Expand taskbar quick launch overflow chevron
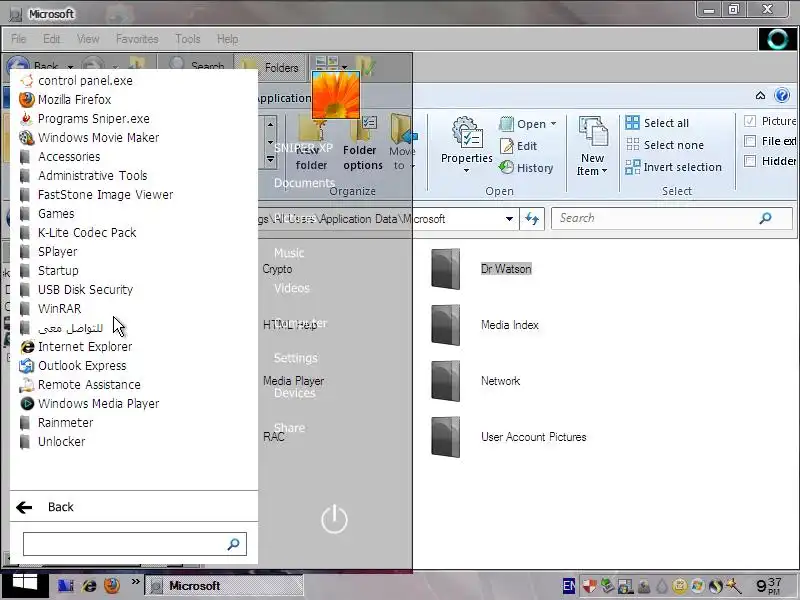Screen dimensions: 800x600 [135, 582]
